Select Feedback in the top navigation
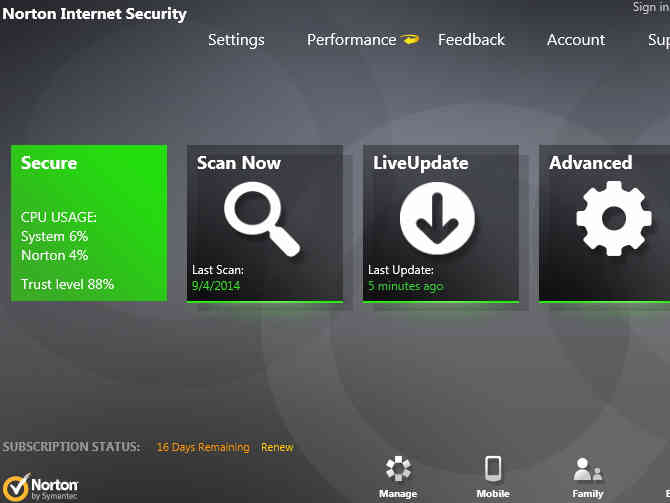The width and height of the screenshot is (670, 503). 471,40
